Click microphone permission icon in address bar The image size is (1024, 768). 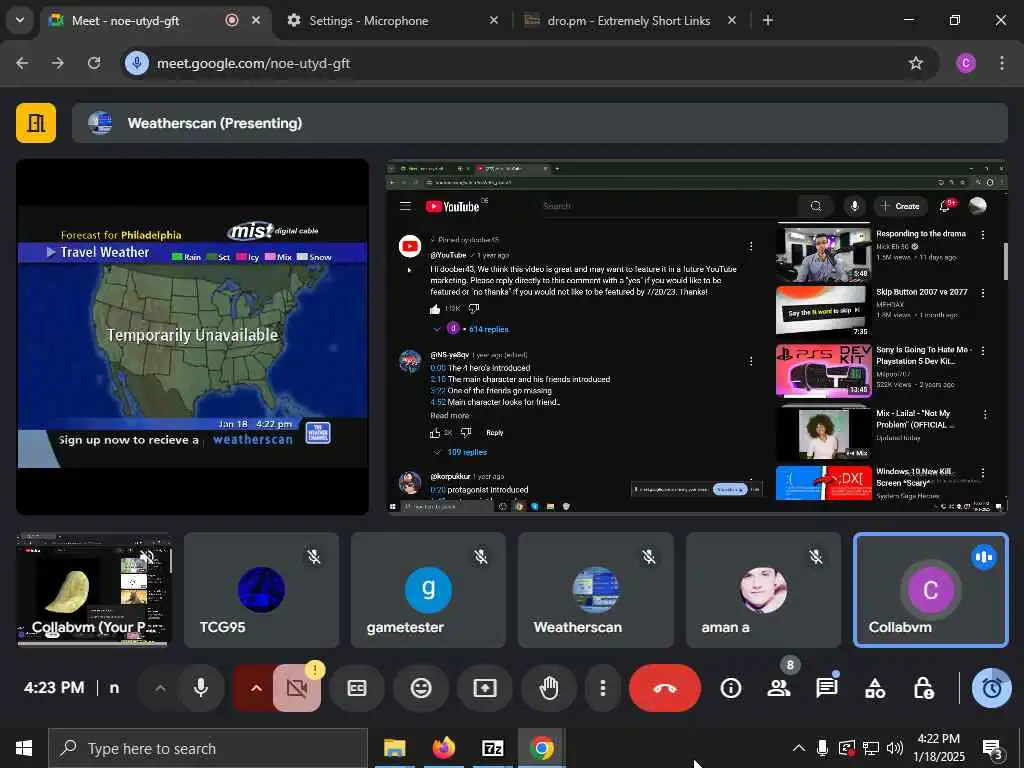click(136, 63)
